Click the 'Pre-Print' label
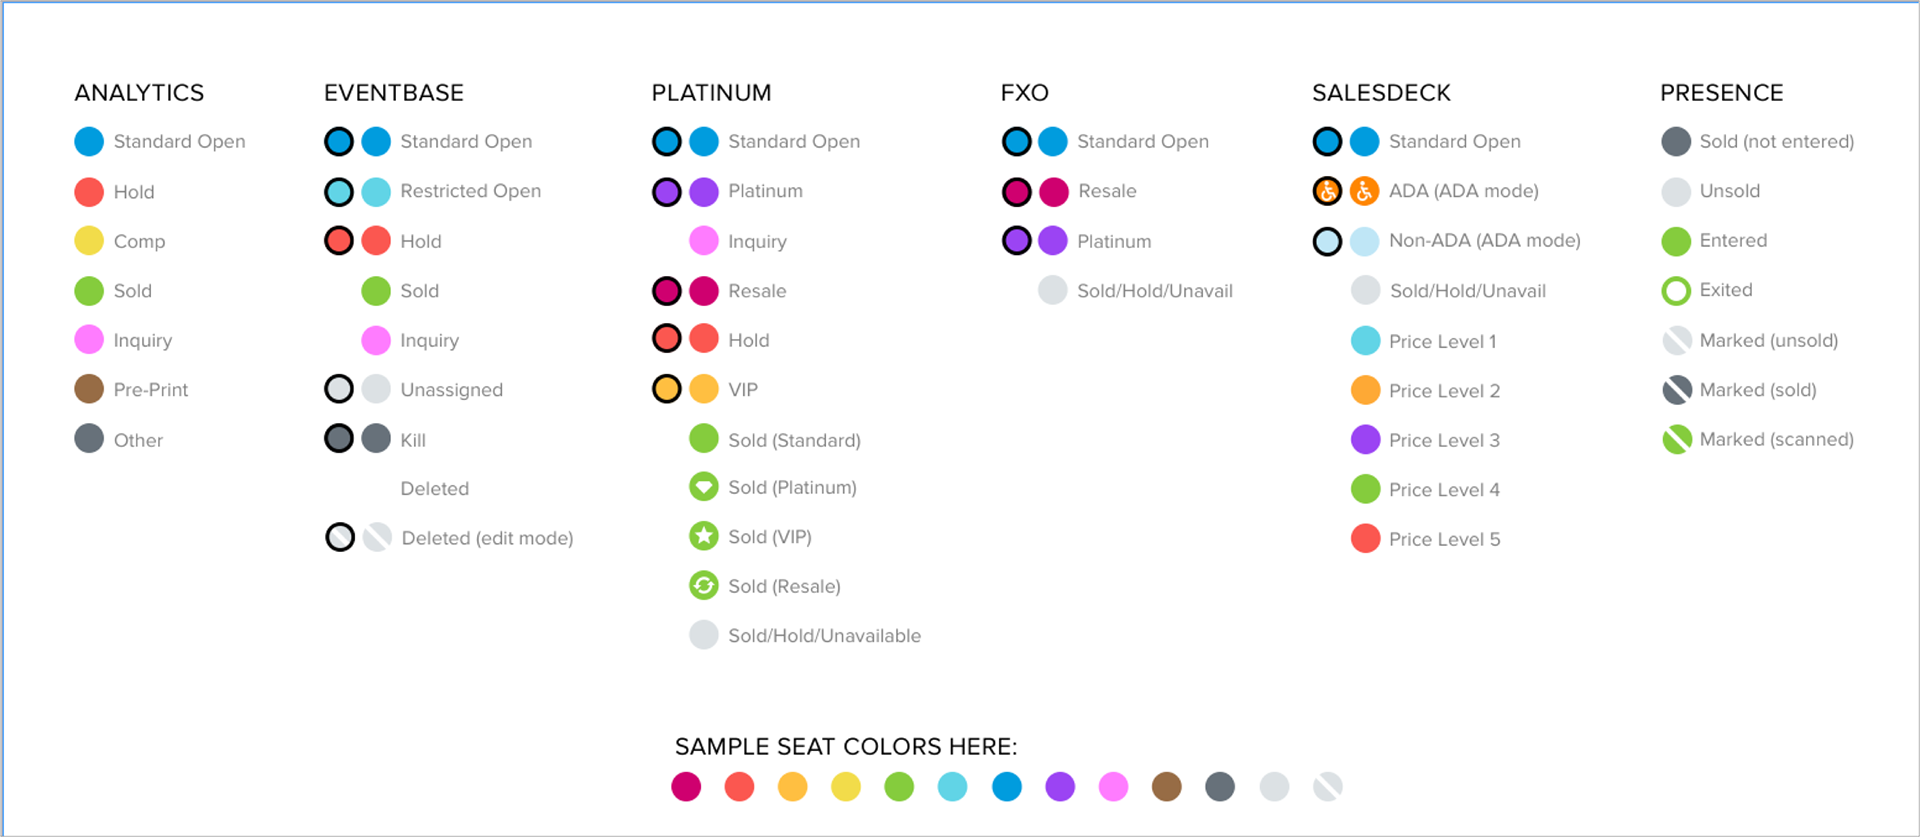 pyautogui.click(x=150, y=390)
